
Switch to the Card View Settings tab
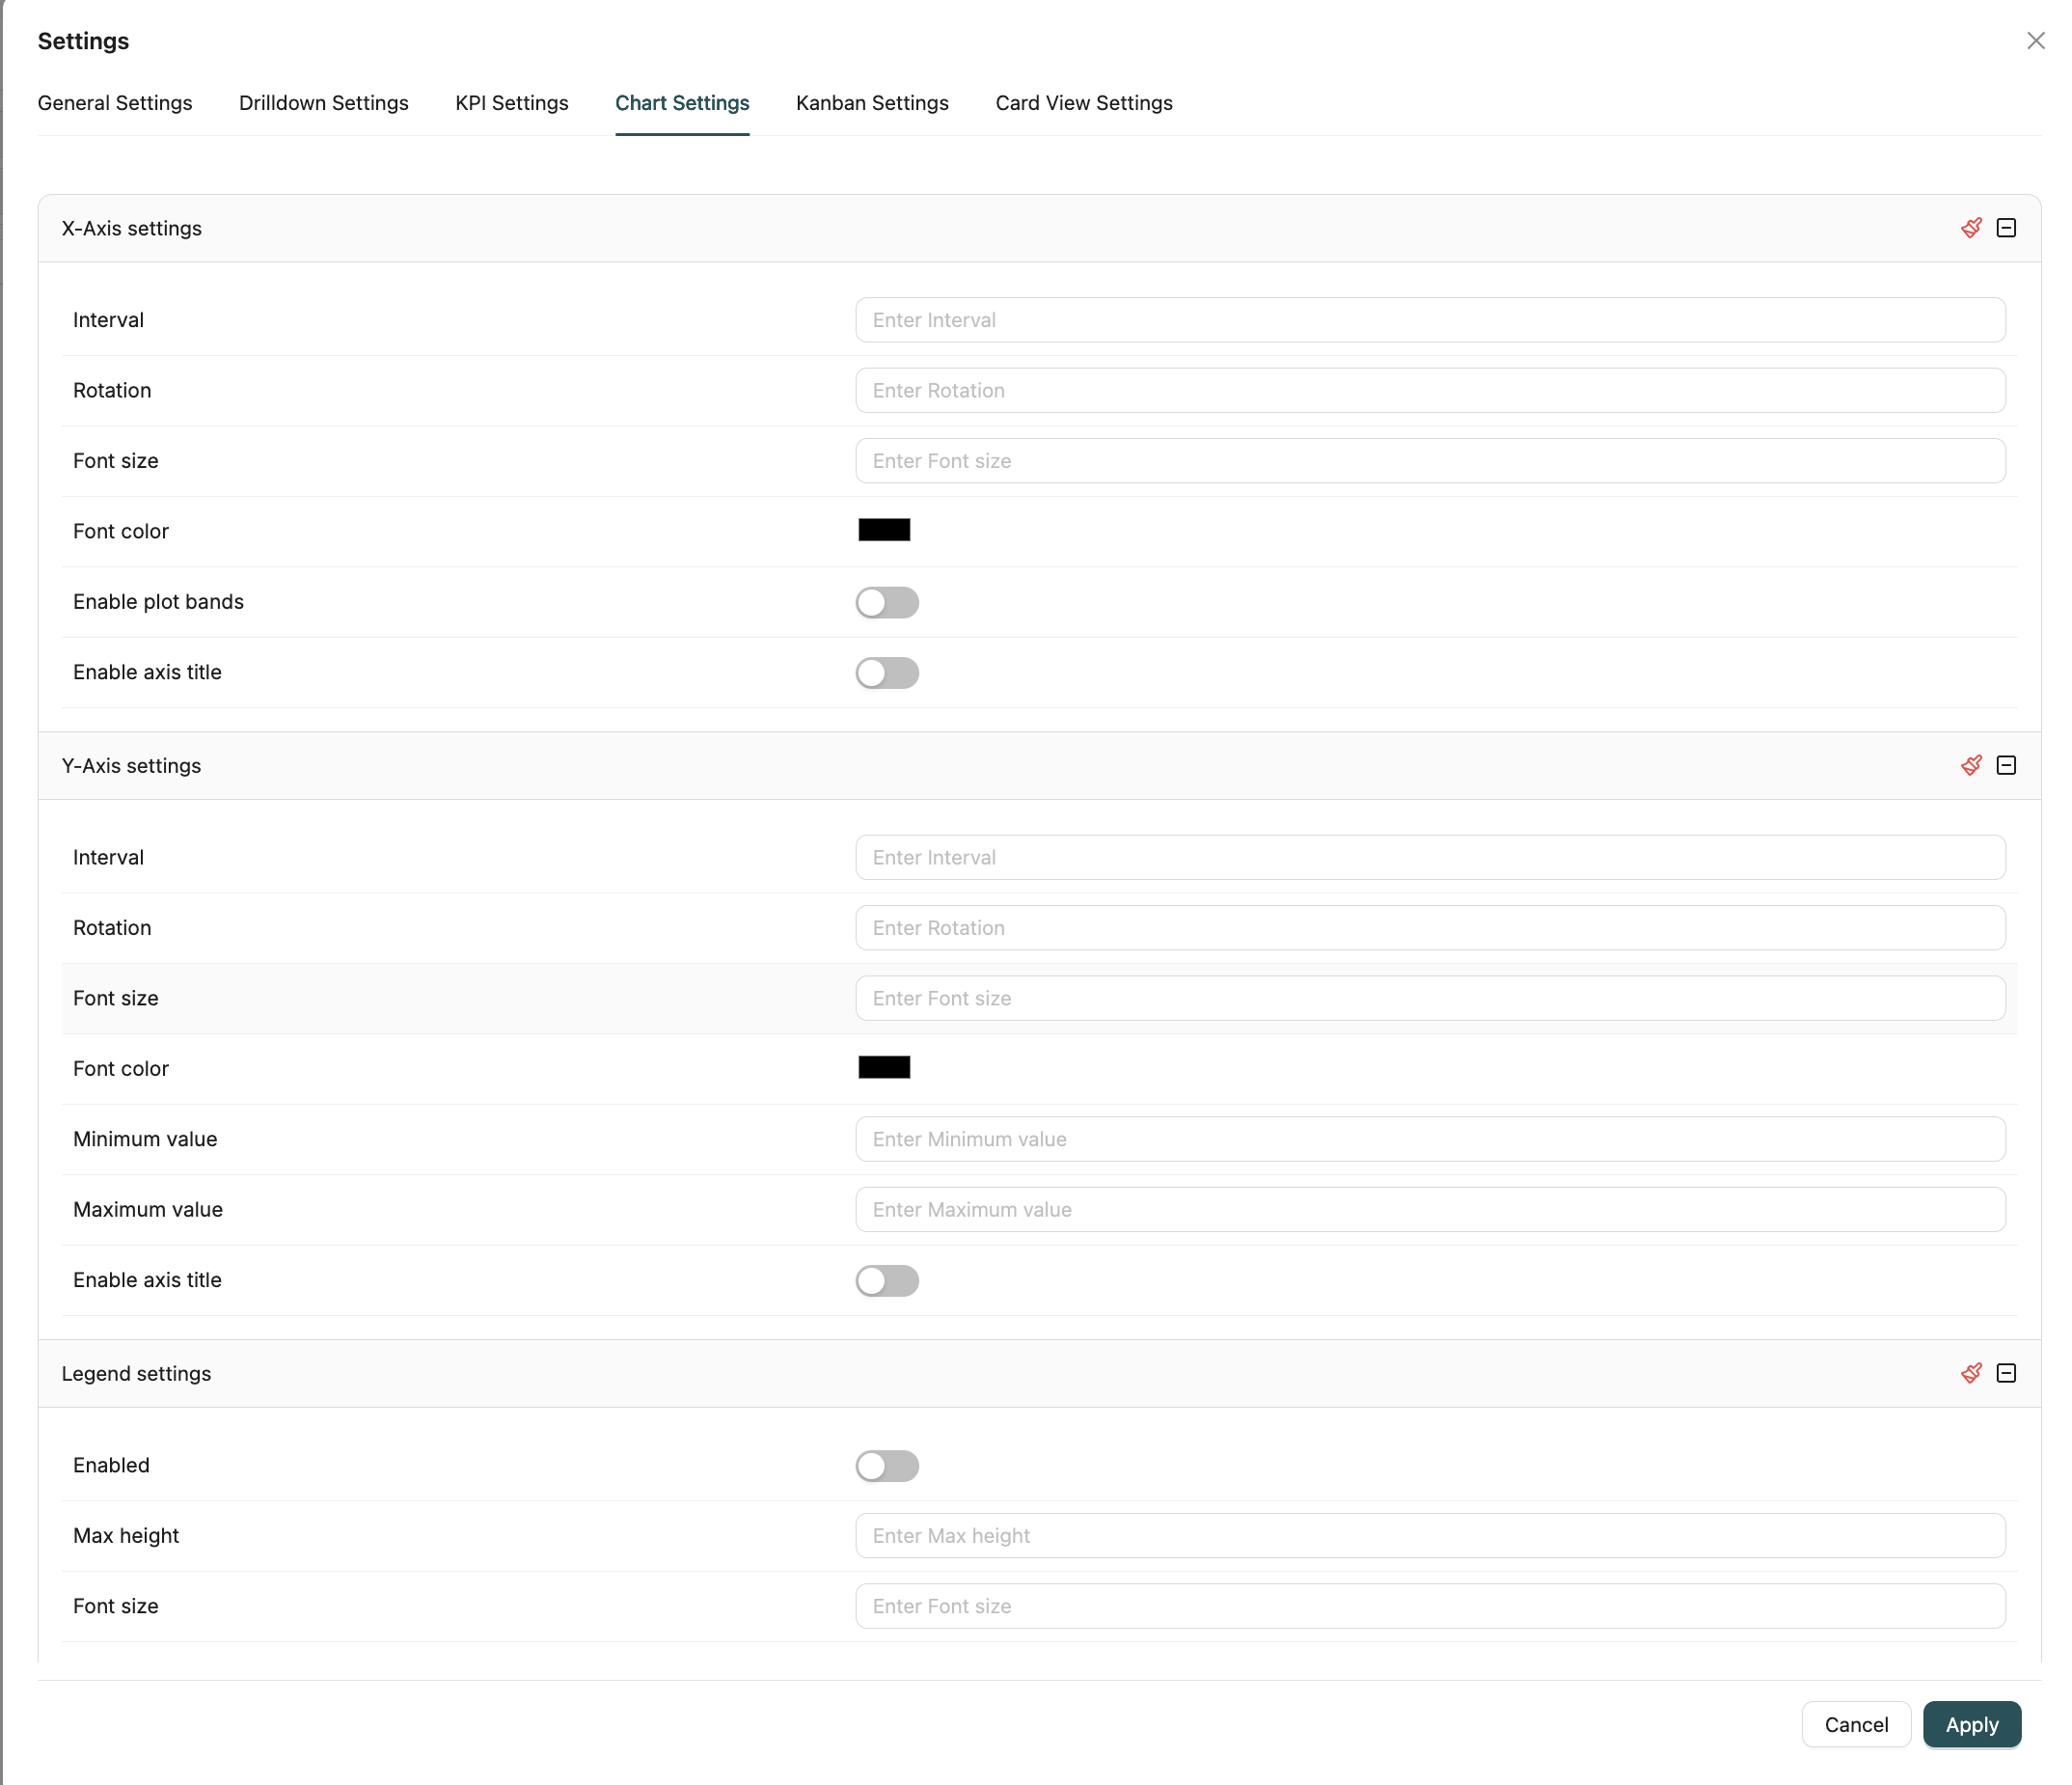tap(1083, 103)
